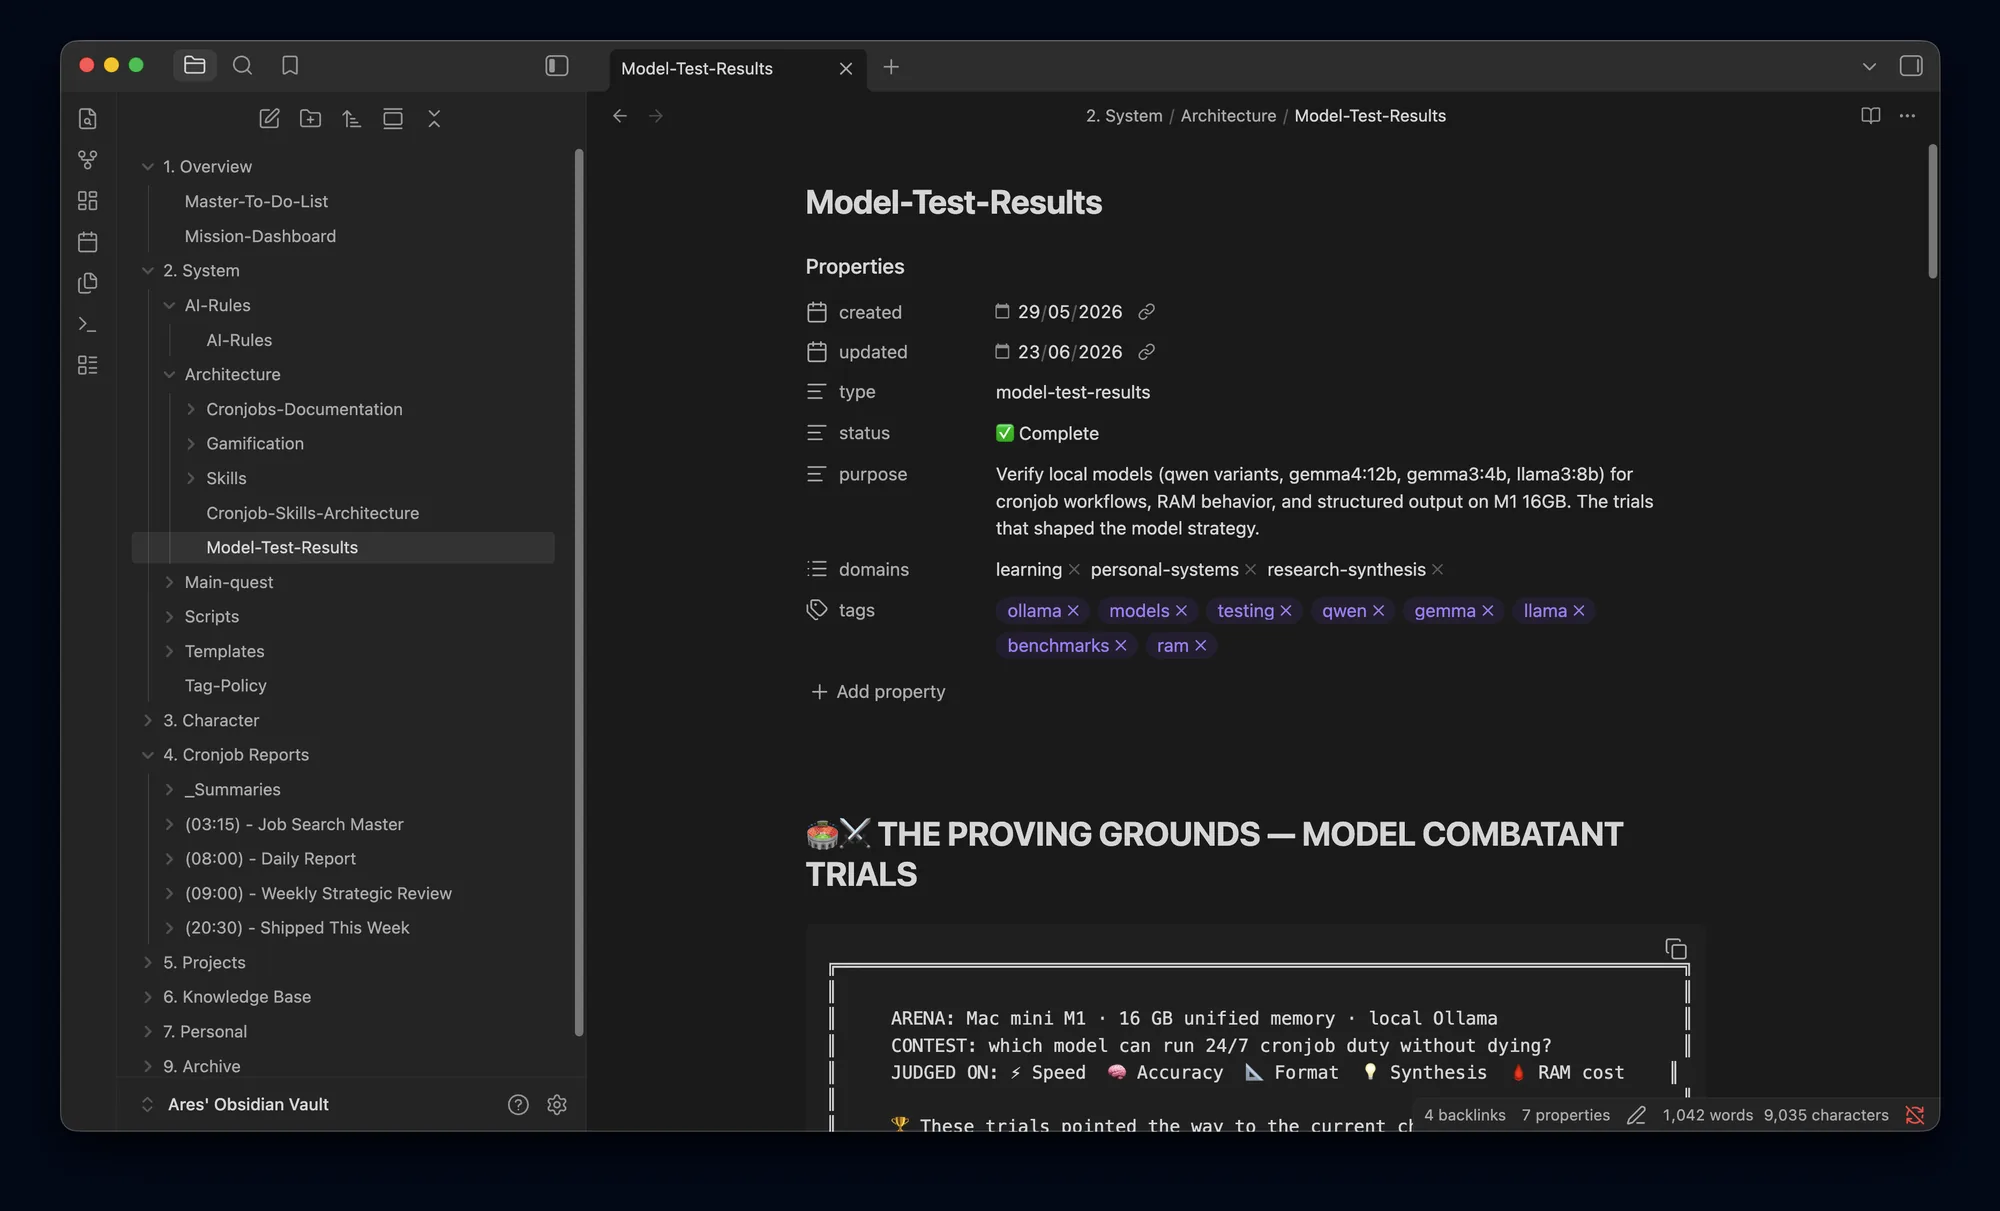Open the 4 backlinks status item
Screen dimensions: 2000x1211
point(1464,1115)
